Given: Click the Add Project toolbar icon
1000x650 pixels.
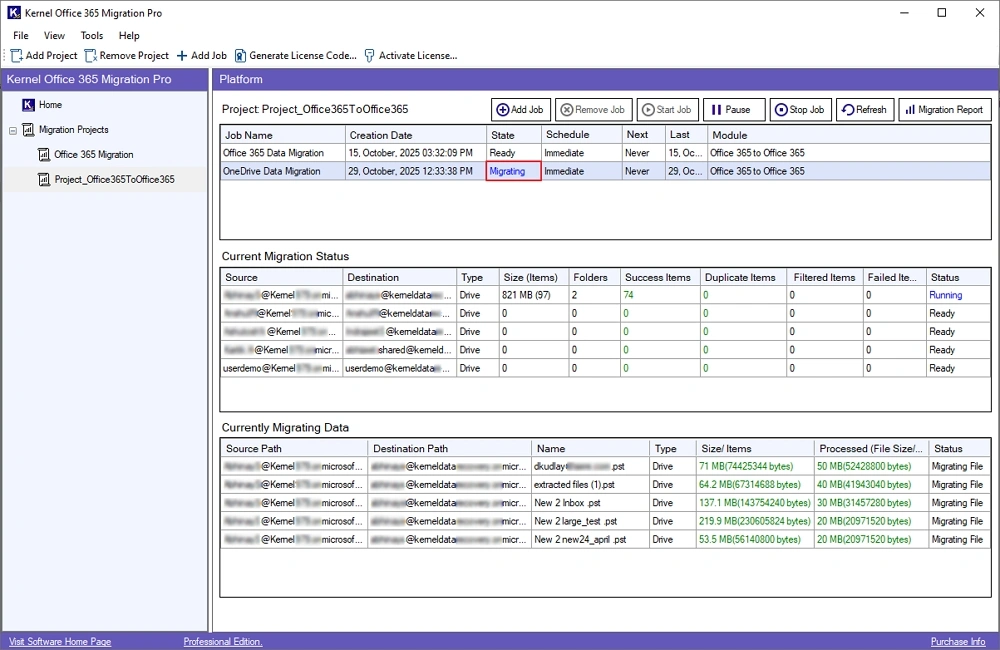Looking at the screenshot, I should pyautogui.click(x=17, y=56).
